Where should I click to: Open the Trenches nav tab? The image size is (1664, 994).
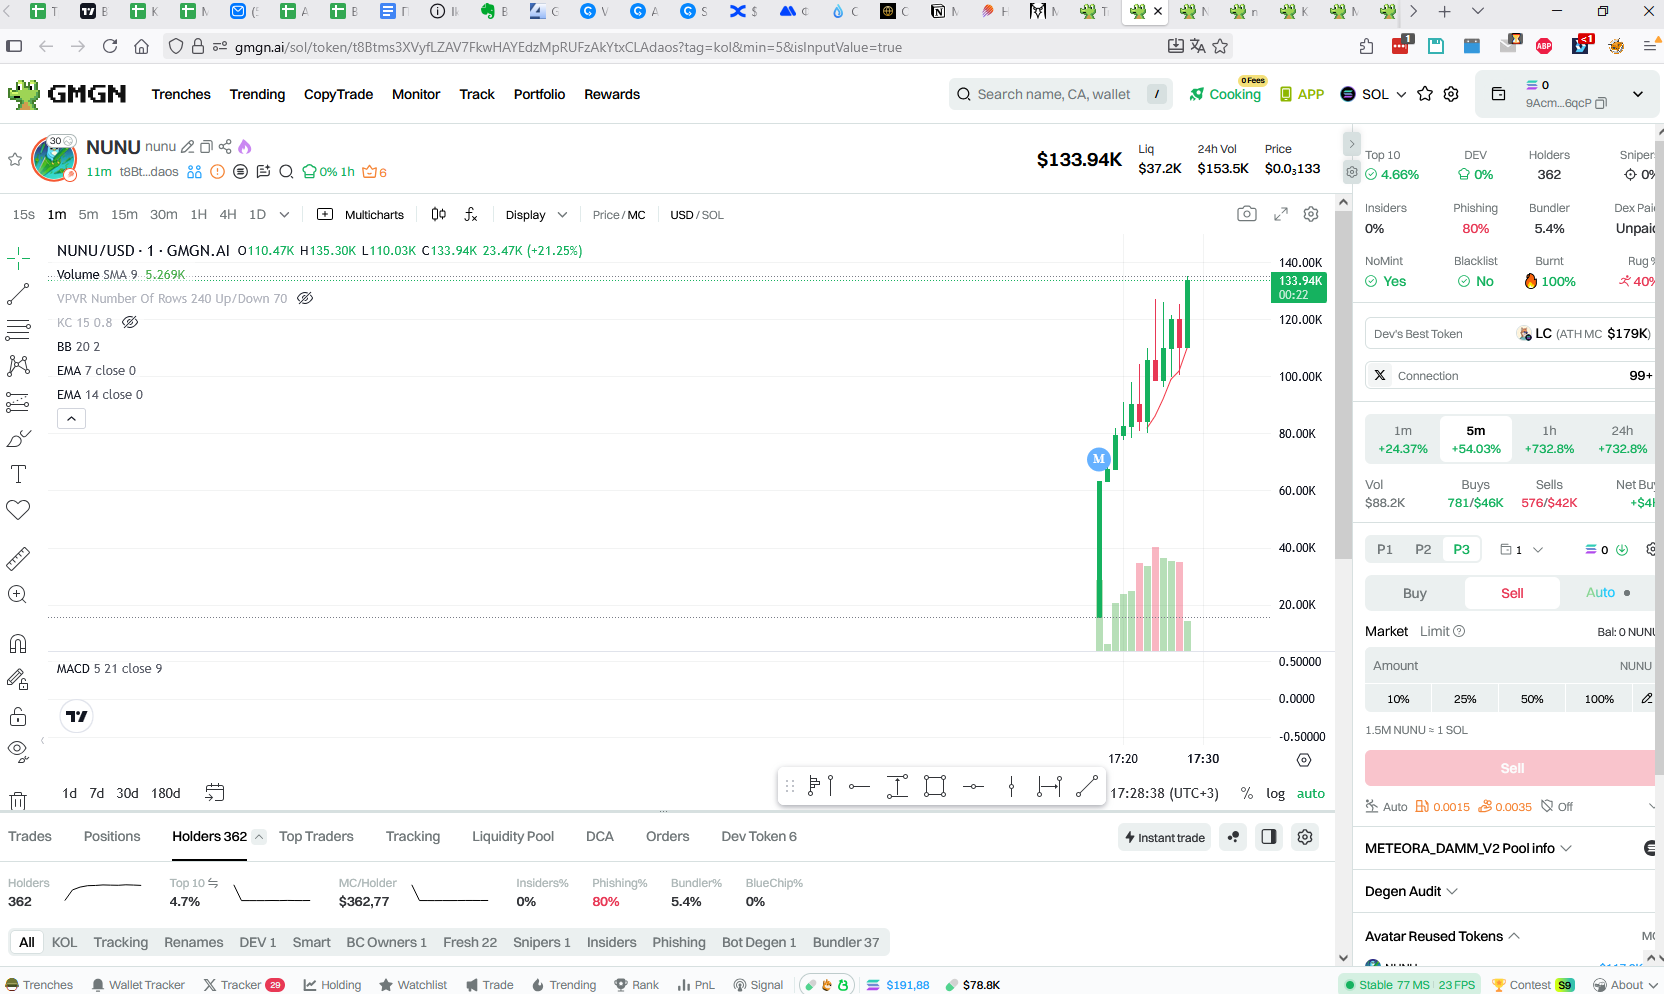click(x=181, y=94)
